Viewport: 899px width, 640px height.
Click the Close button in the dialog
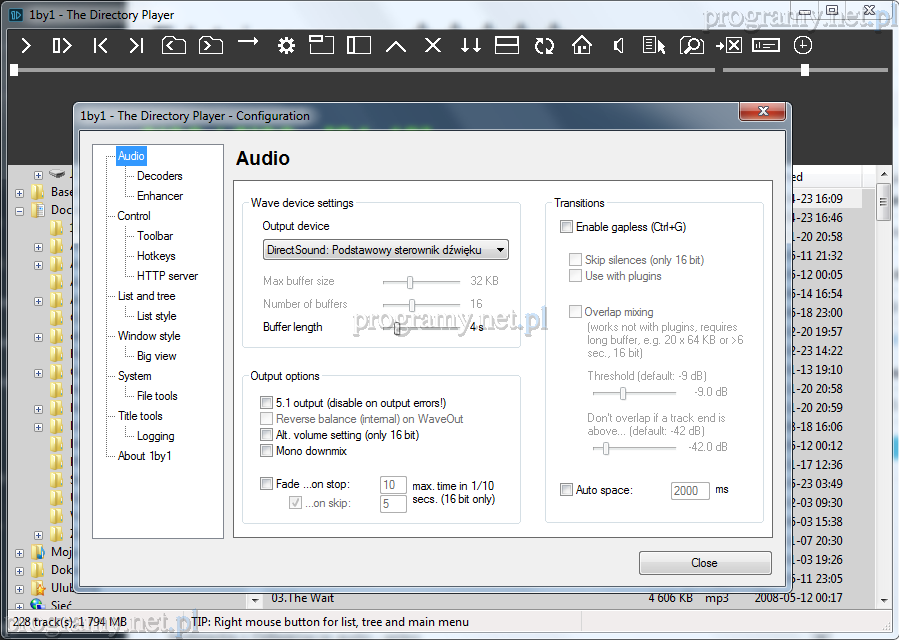705,563
